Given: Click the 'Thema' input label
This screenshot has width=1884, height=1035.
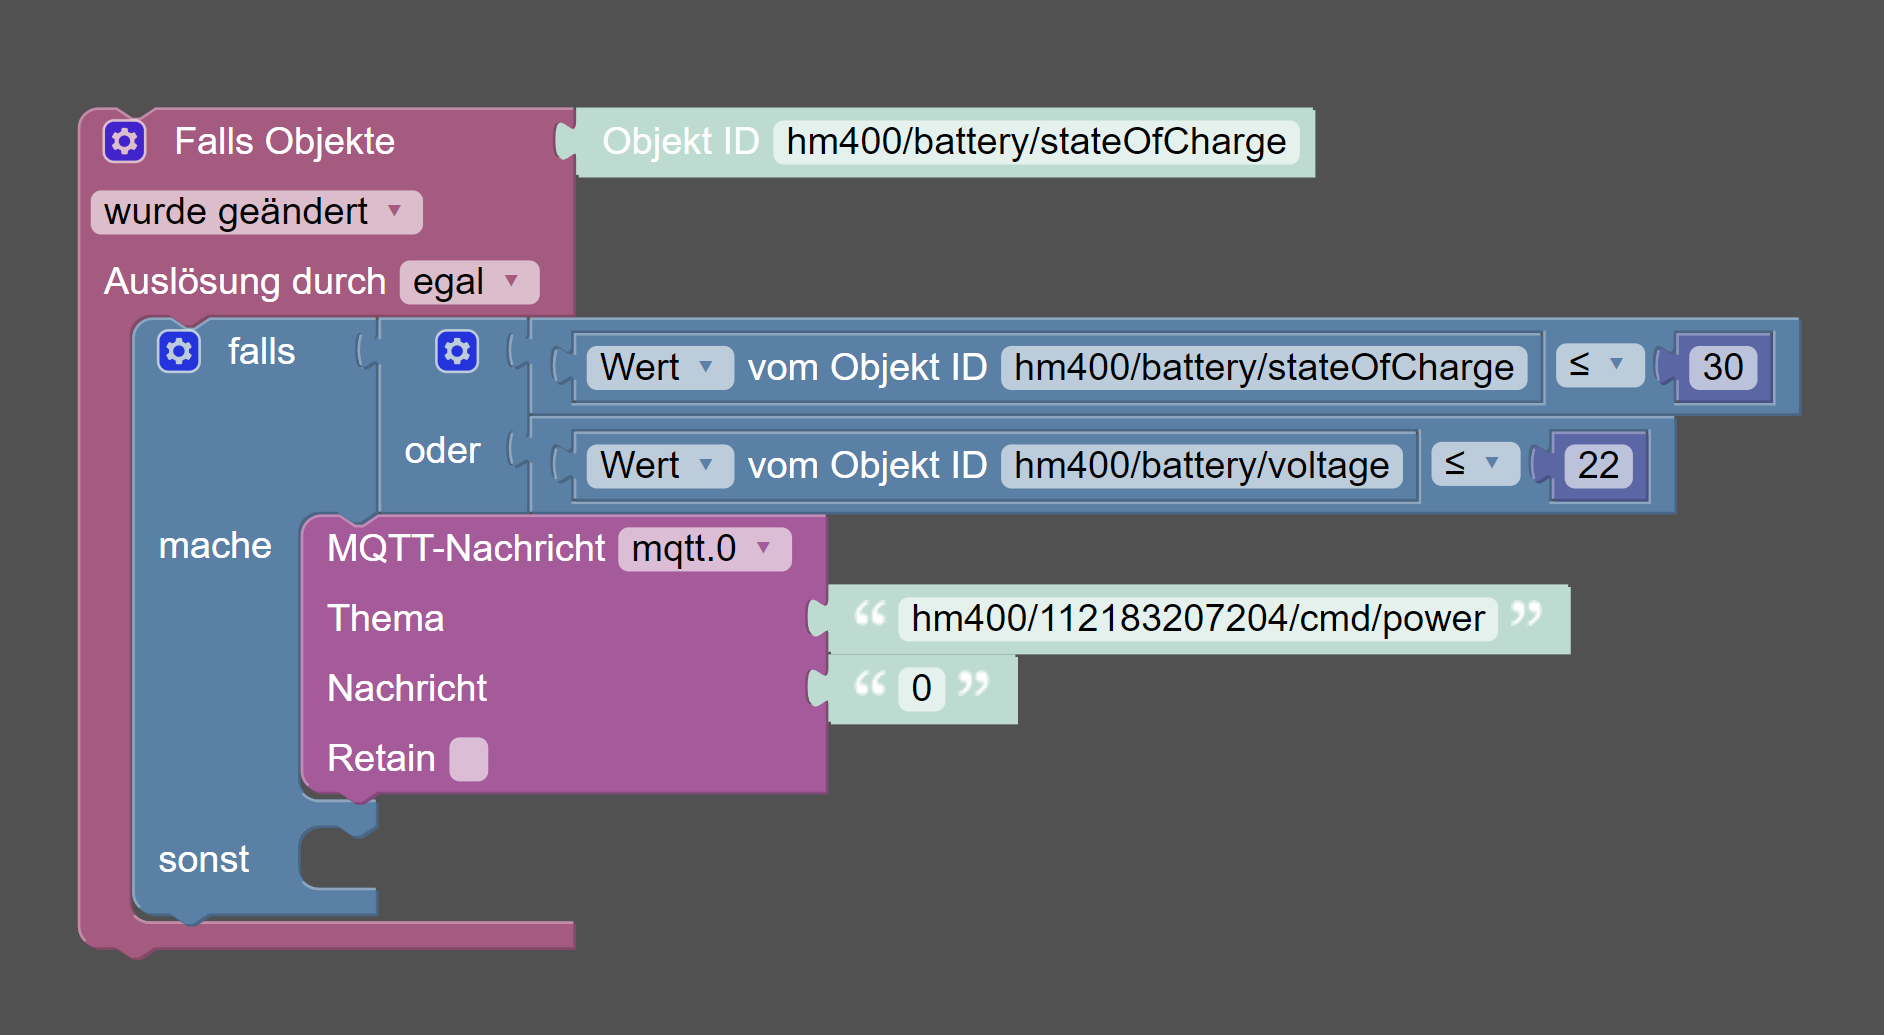Looking at the screenshot, I should (385, 619).
